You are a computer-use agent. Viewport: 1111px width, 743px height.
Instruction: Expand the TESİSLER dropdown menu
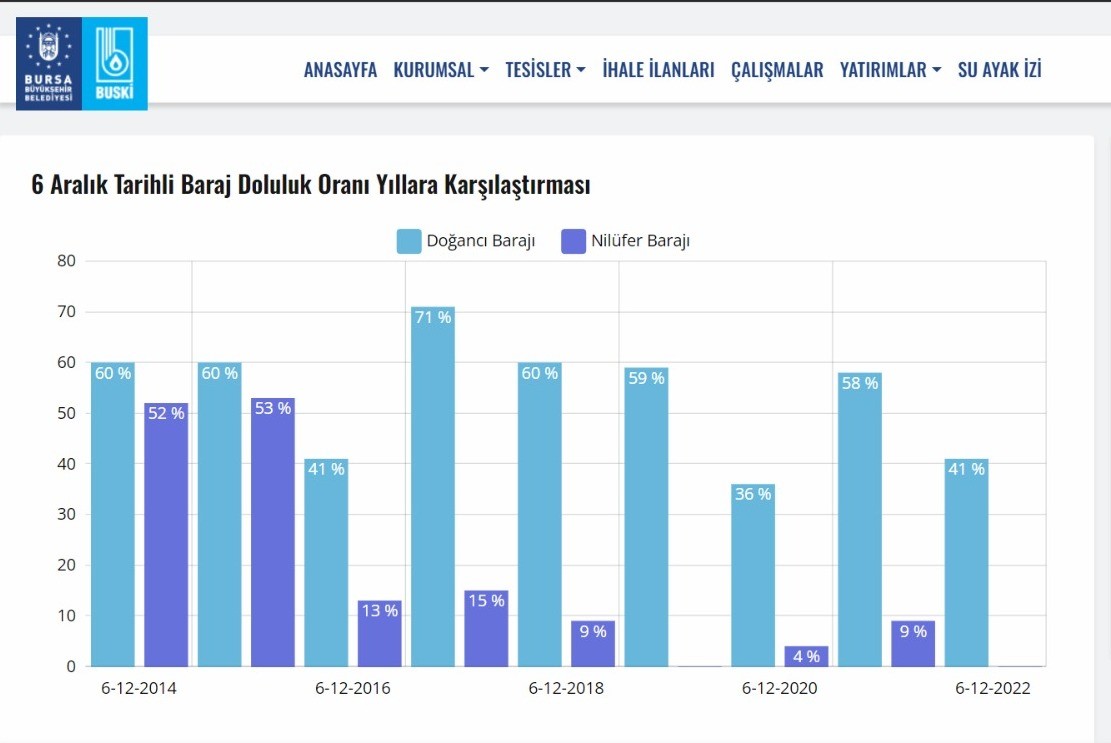point(545,70)
